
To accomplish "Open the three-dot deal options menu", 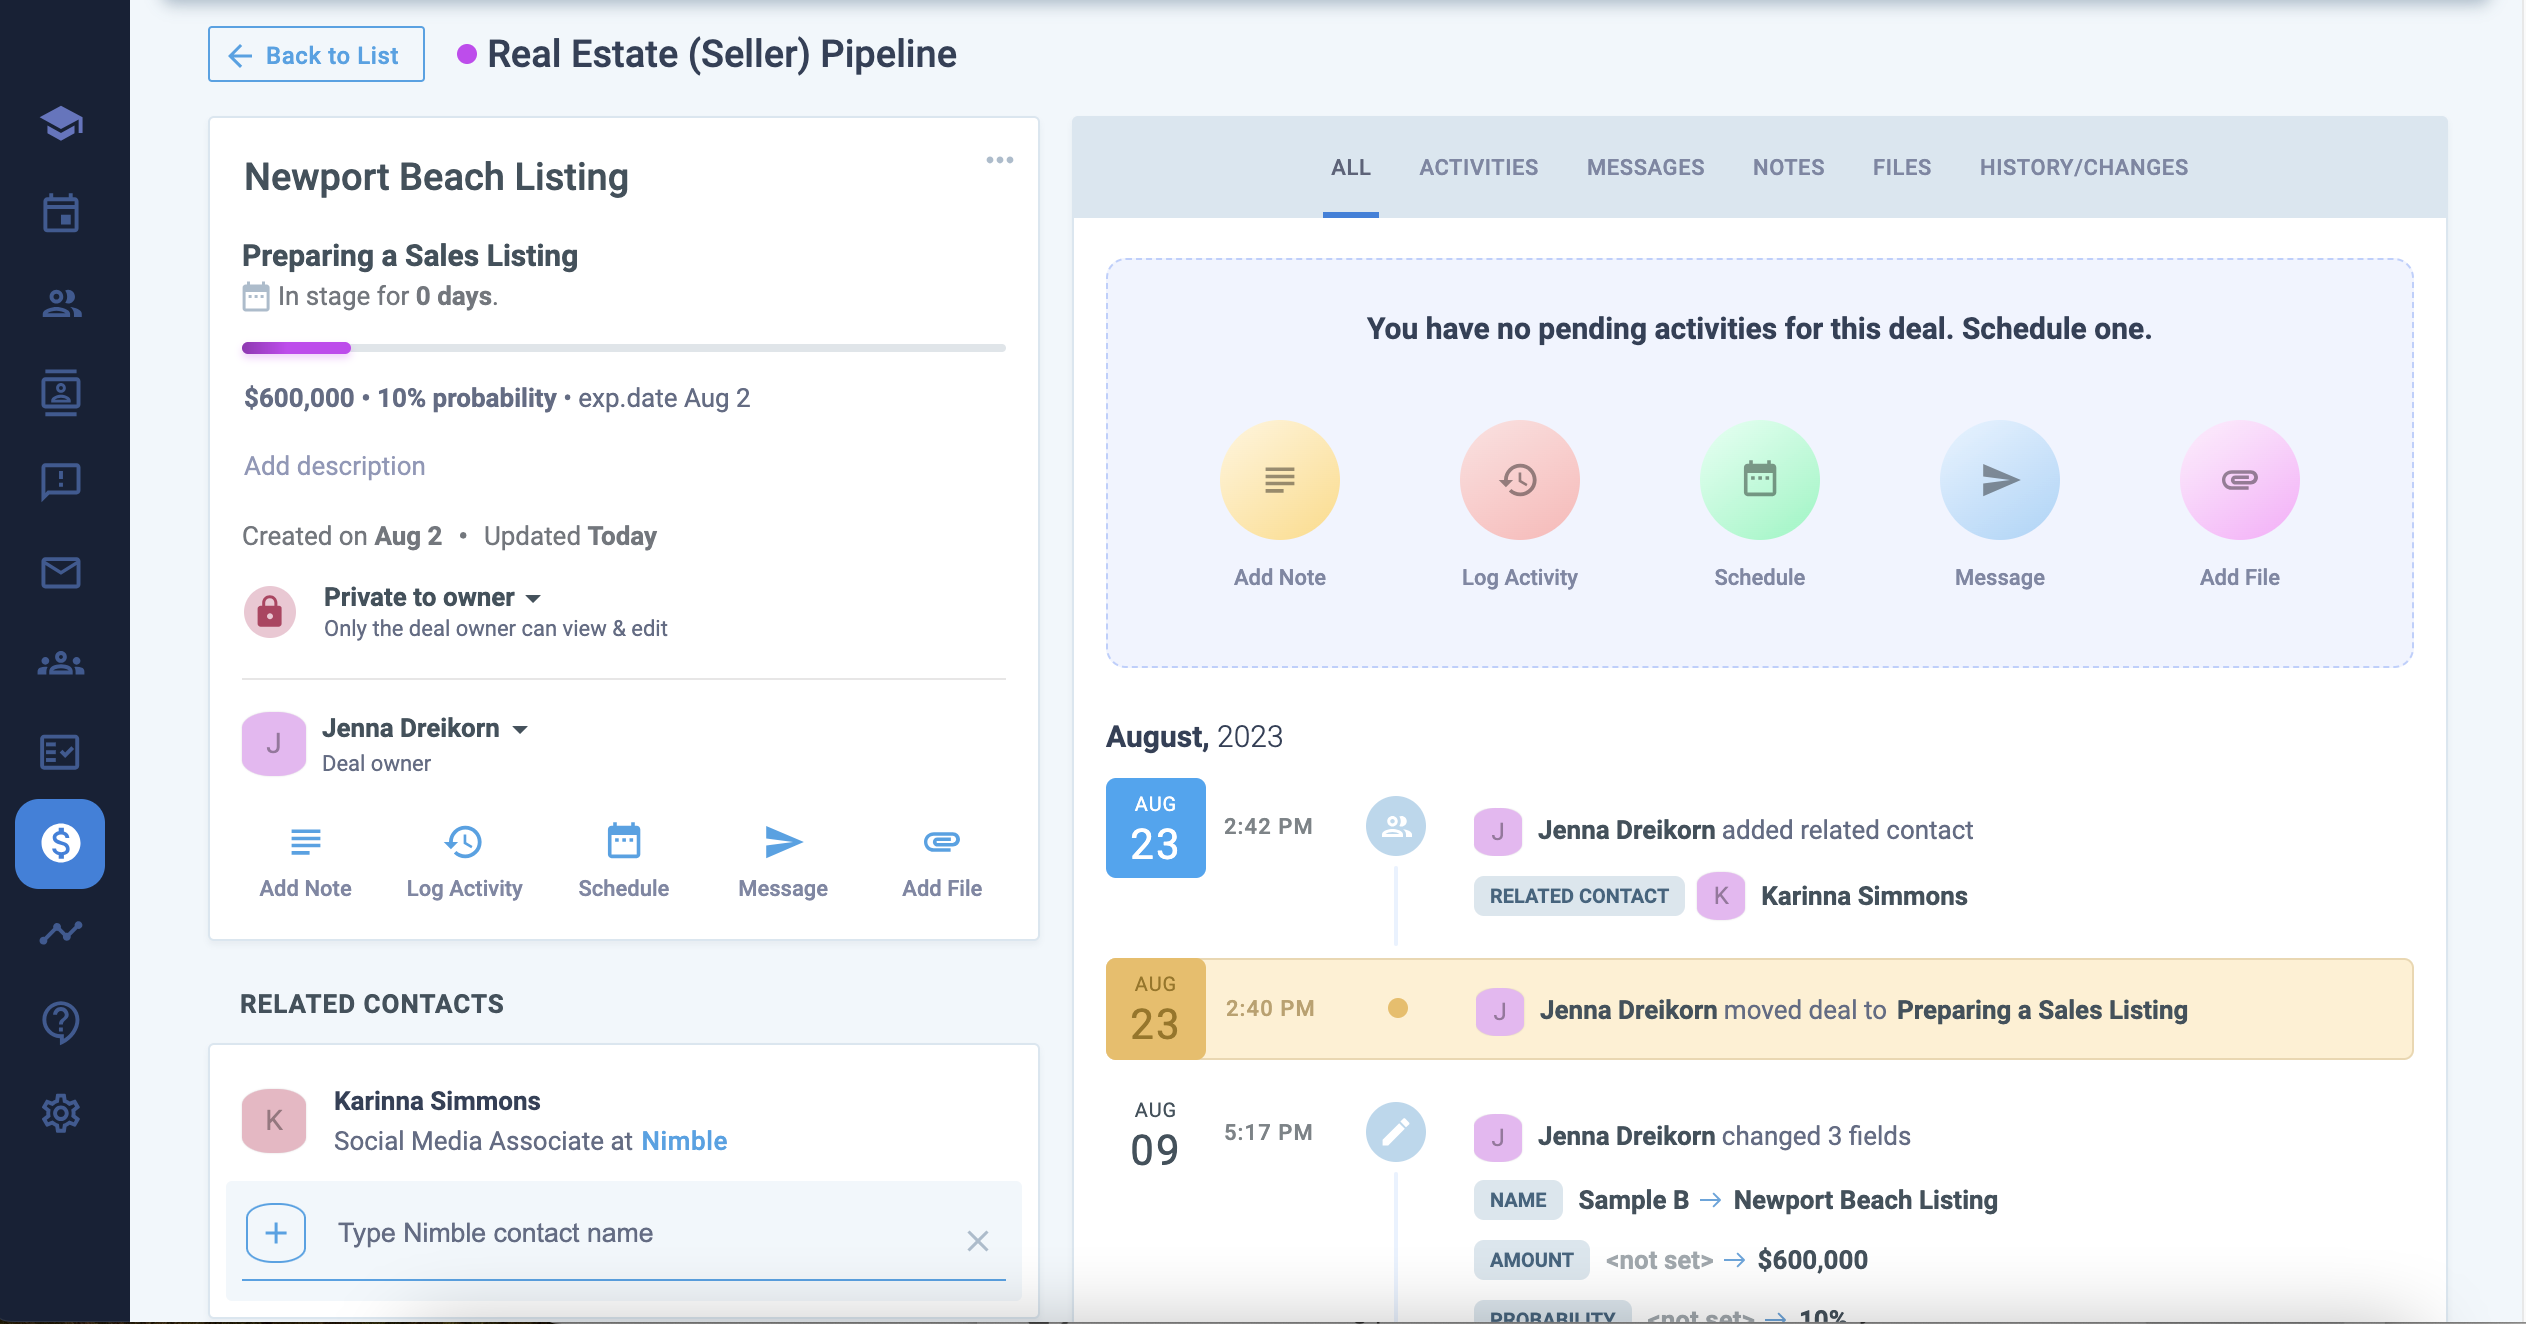I will [x=999, y=160].
